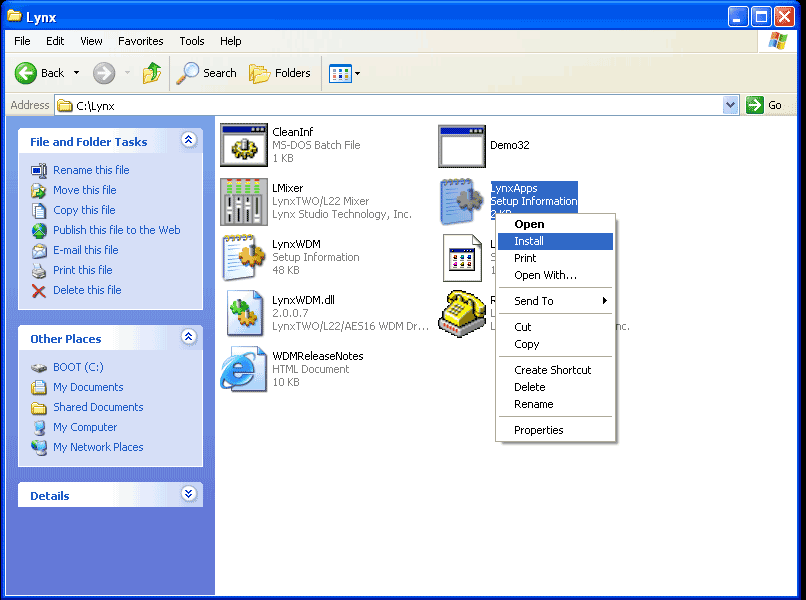Expand the Details panel

pos(189,495)
